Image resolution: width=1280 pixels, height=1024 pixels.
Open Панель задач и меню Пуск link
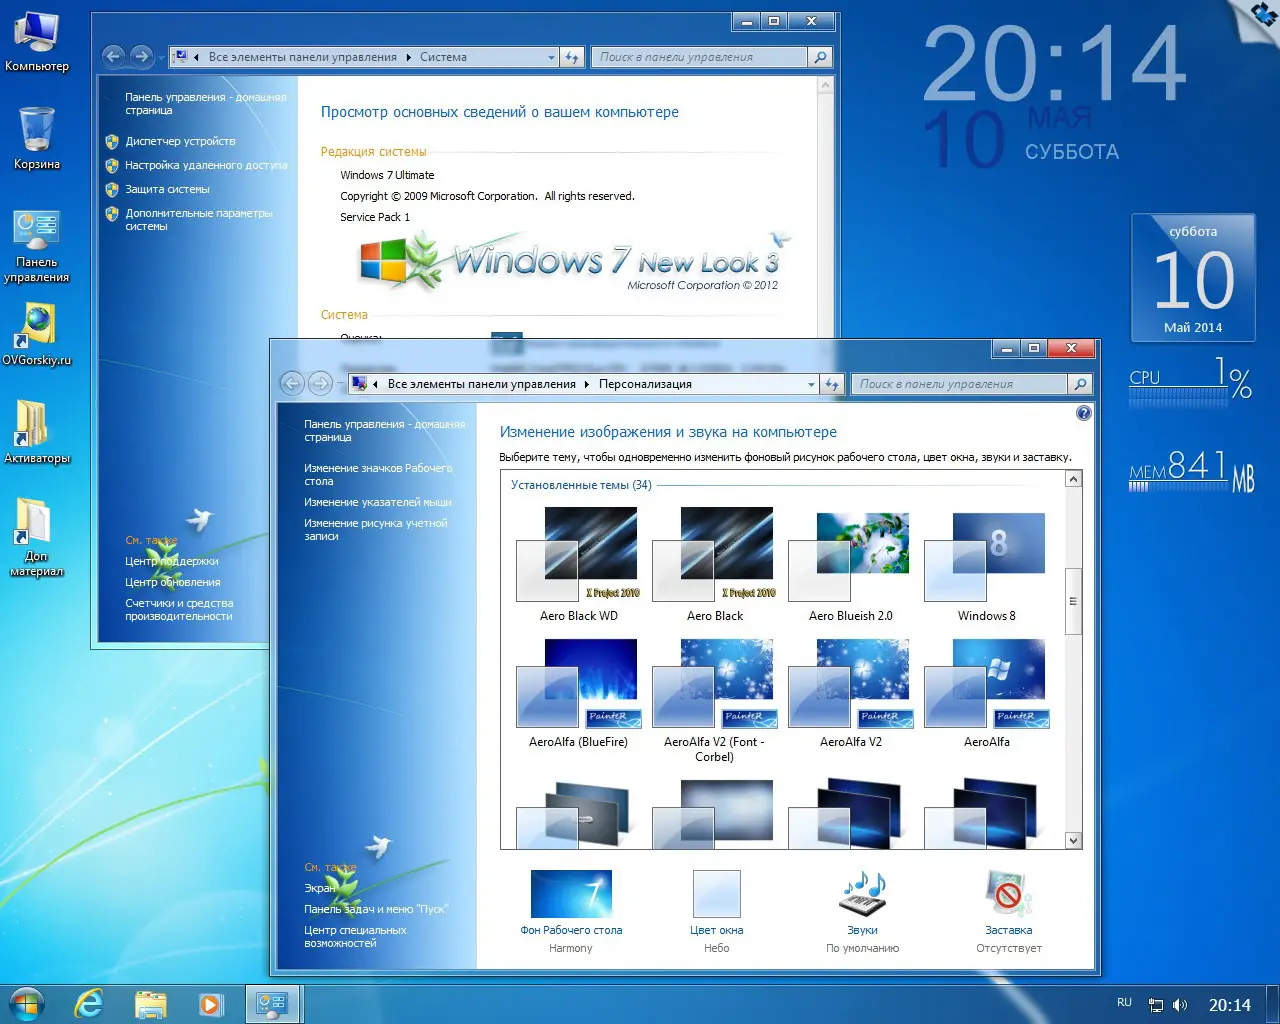(x=375, y=909)
